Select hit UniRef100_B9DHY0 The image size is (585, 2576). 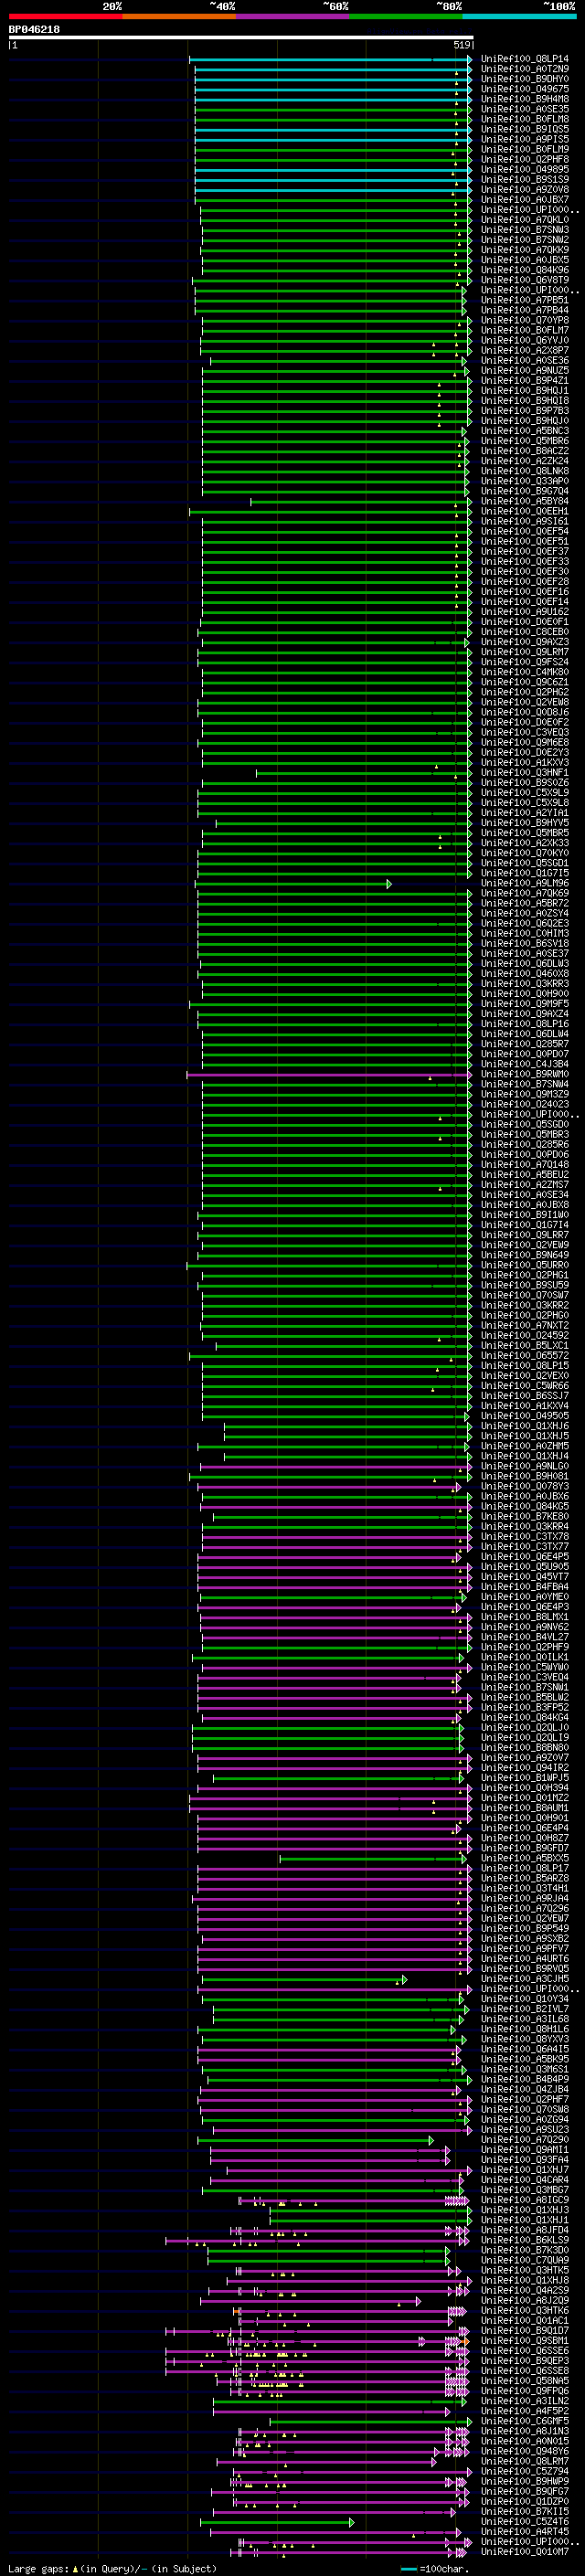pos(525,79)
